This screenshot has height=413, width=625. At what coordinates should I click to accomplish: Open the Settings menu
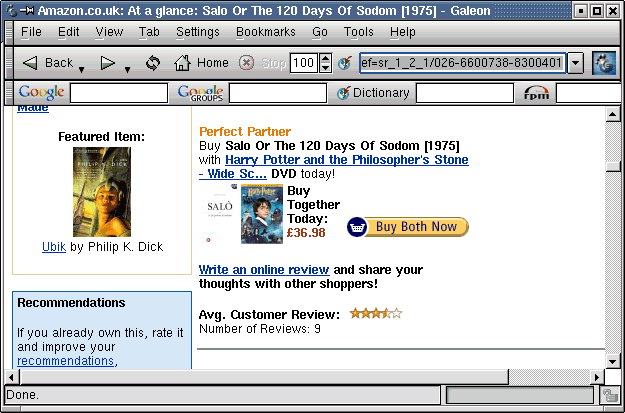pos(198,32)
